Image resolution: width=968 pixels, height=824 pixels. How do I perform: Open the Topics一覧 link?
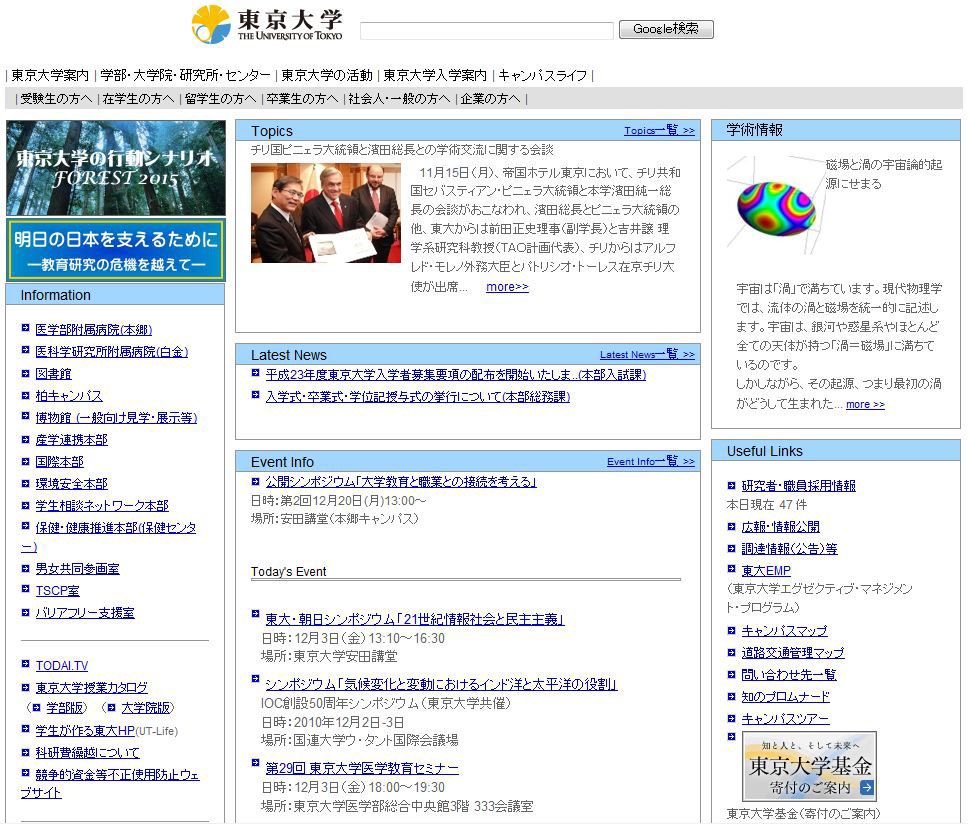pyautogui.click(x=658, y=131)
